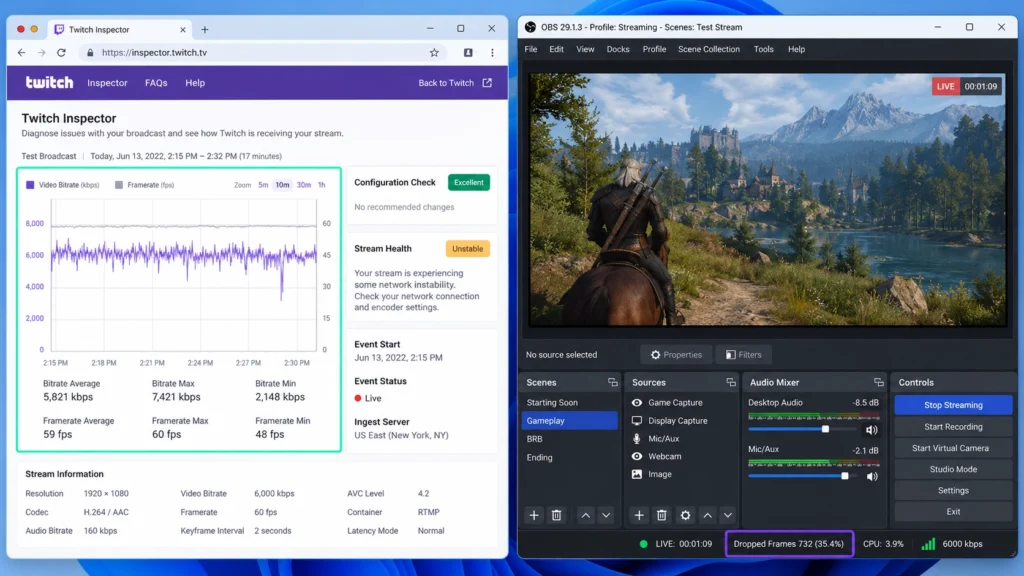Viewport: 1024px width, 576px height.
Task: Open OBS Tools menu
Action: [763, 49]
